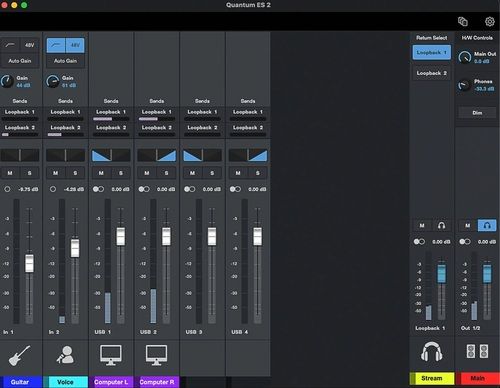Toggle stereo link on USB 4
This screenshot has width=500, height=388.
[235, 189]
